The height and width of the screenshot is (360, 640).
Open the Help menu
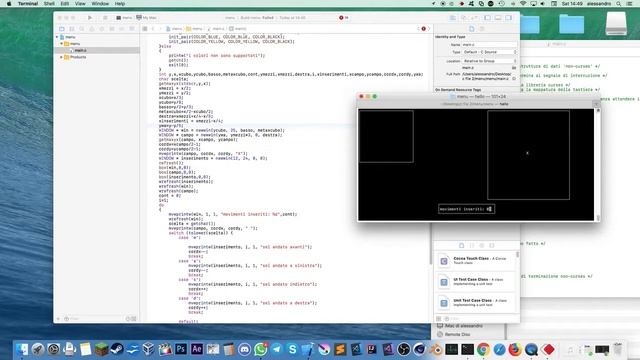[x=120, y=3]
